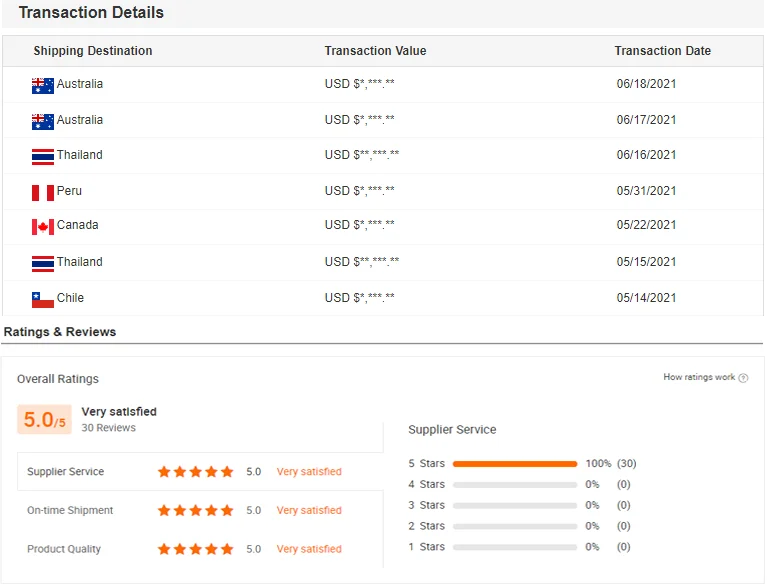Image resolution: width=767 pixels, height=585 pixels.
Task: Click the Product Quality star rating
Action: (195, 549)
